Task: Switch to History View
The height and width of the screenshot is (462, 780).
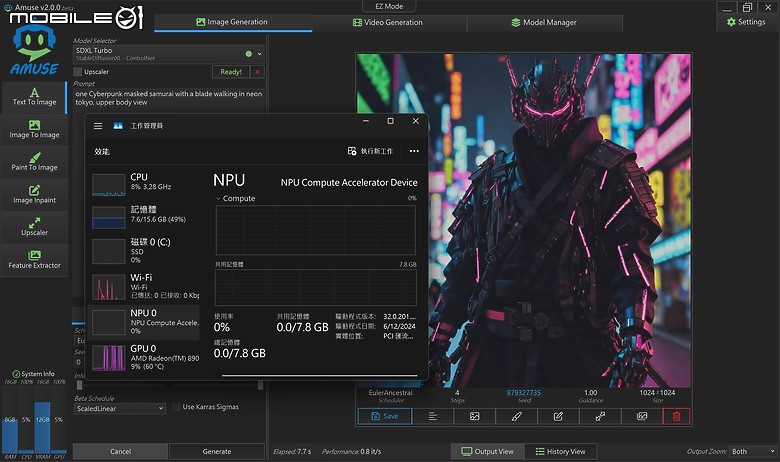Action: [x=561, y=452]
